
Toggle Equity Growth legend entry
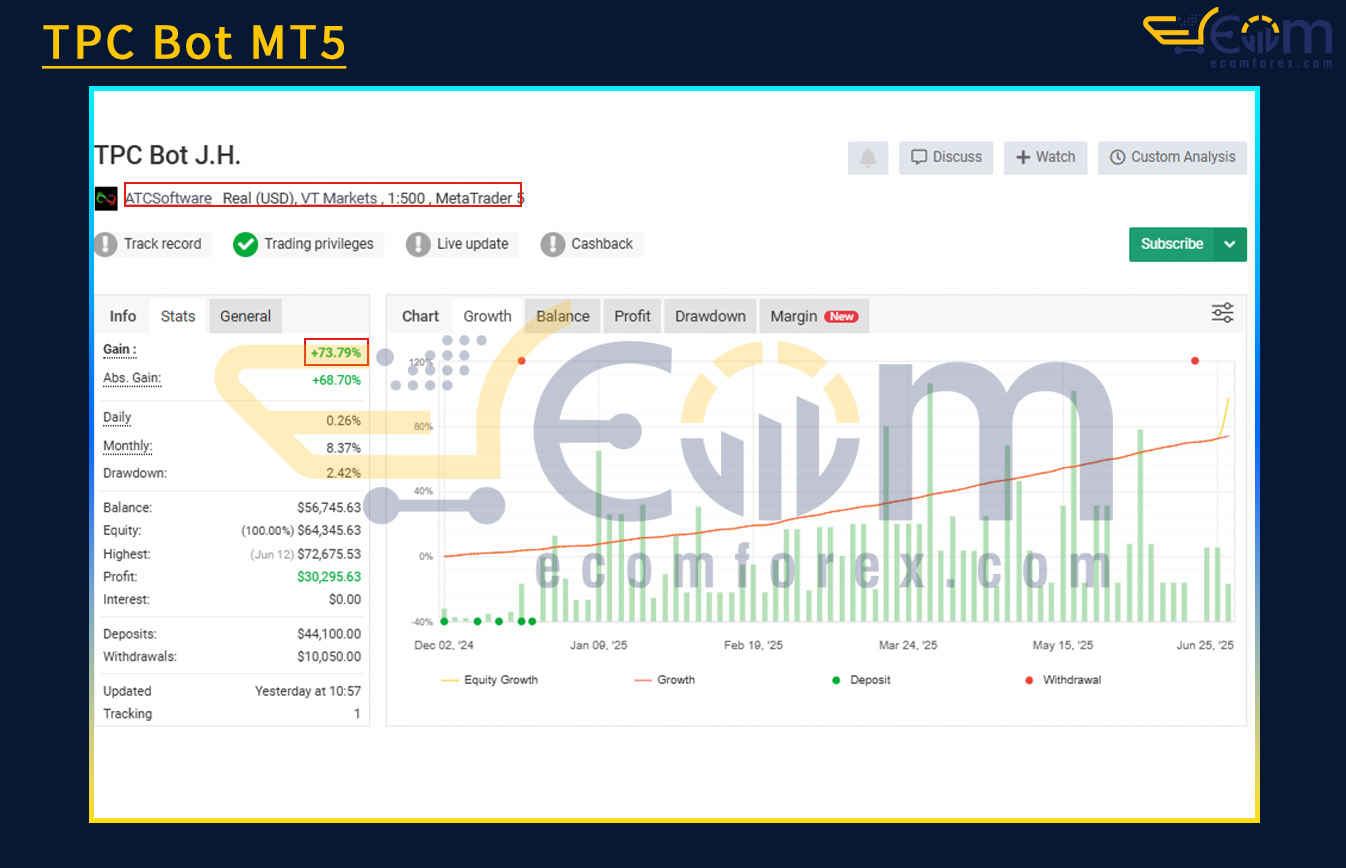click(489, 680)
